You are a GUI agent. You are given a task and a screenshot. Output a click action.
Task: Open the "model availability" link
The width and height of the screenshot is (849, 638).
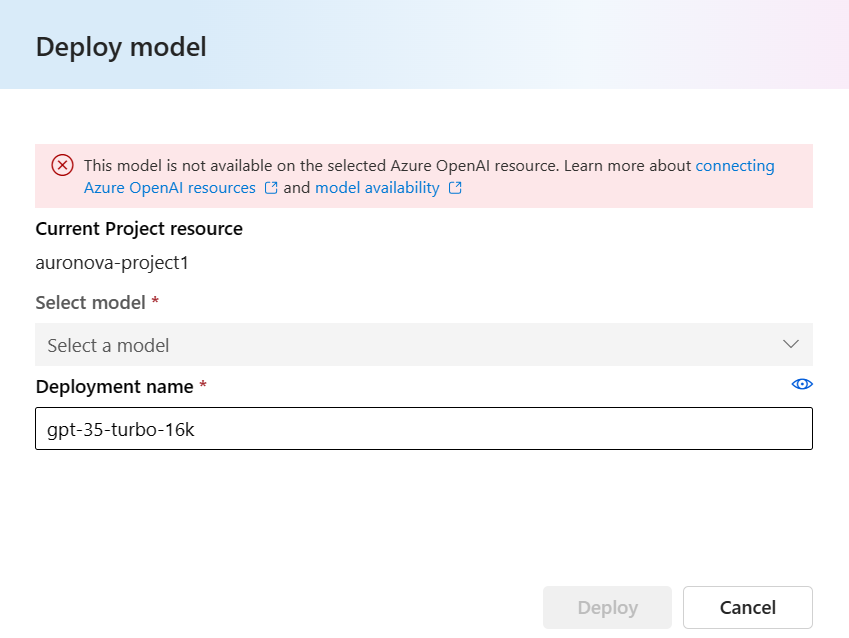(377, 188)
